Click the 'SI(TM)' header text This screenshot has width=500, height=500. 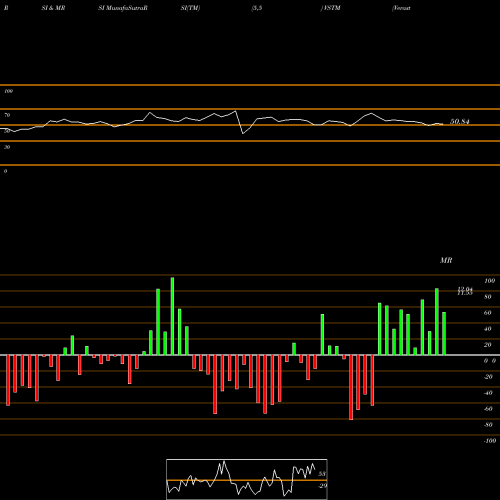pyautogui.click(x=190, y=8)
